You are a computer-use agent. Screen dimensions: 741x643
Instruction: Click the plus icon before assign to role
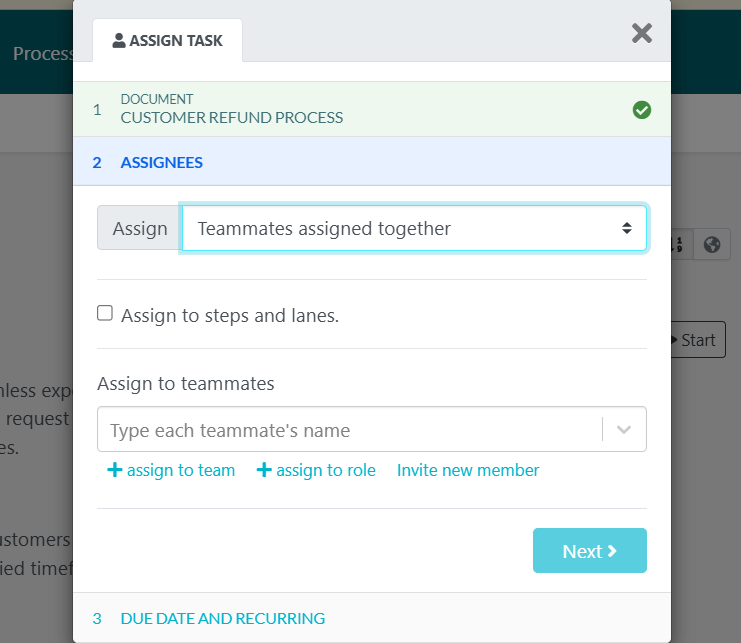click(264, 470)
